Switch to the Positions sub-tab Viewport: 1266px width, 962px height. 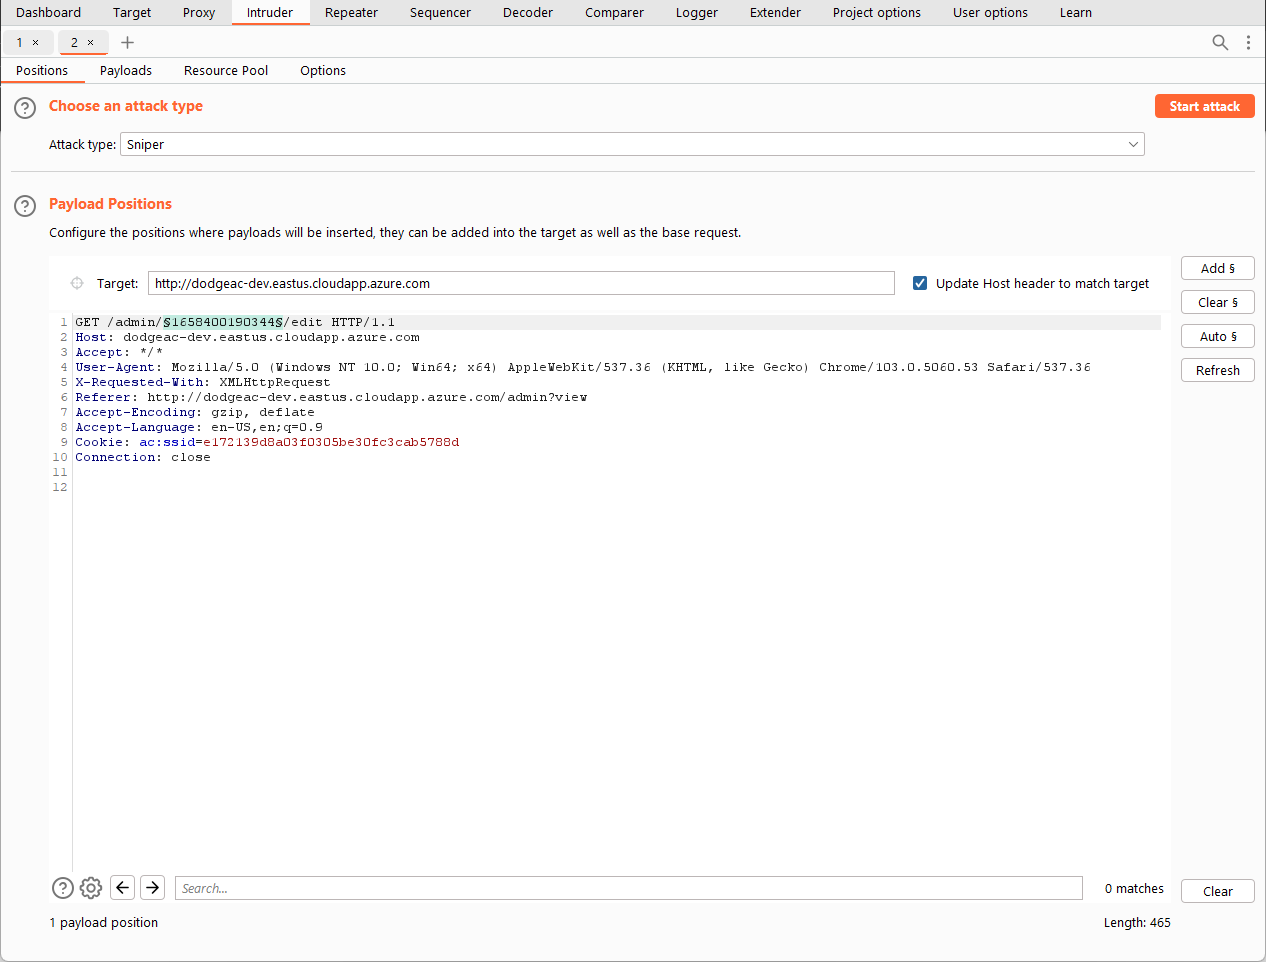42,71
